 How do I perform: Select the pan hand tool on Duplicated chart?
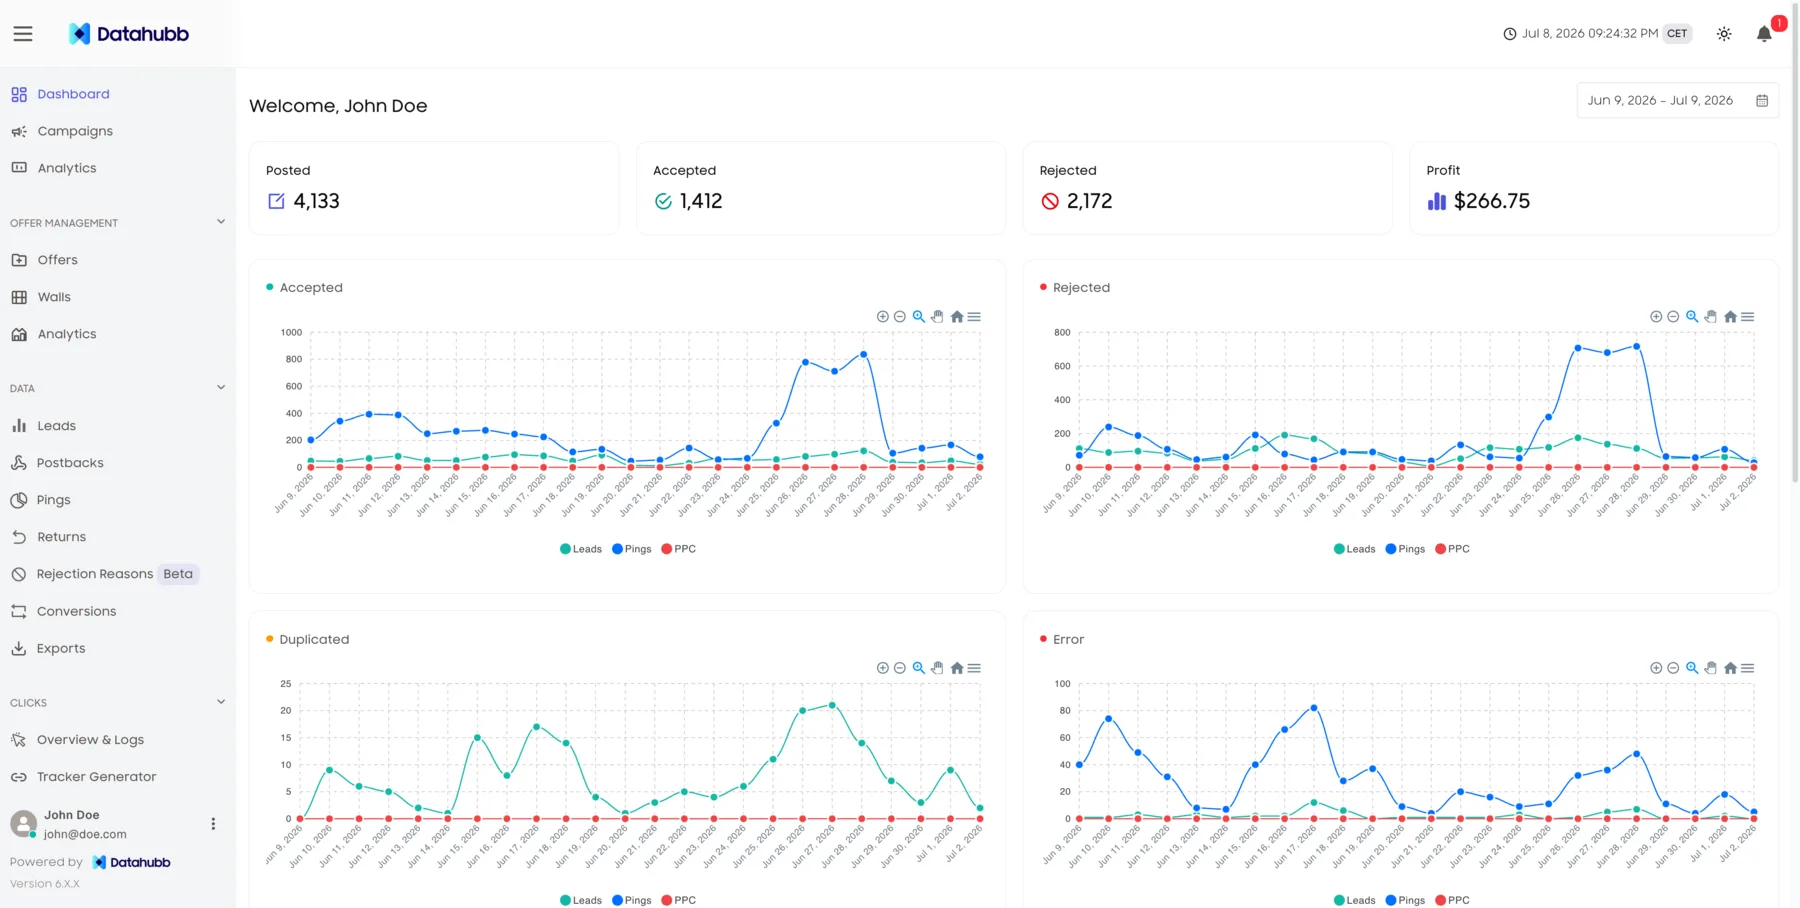937,668
